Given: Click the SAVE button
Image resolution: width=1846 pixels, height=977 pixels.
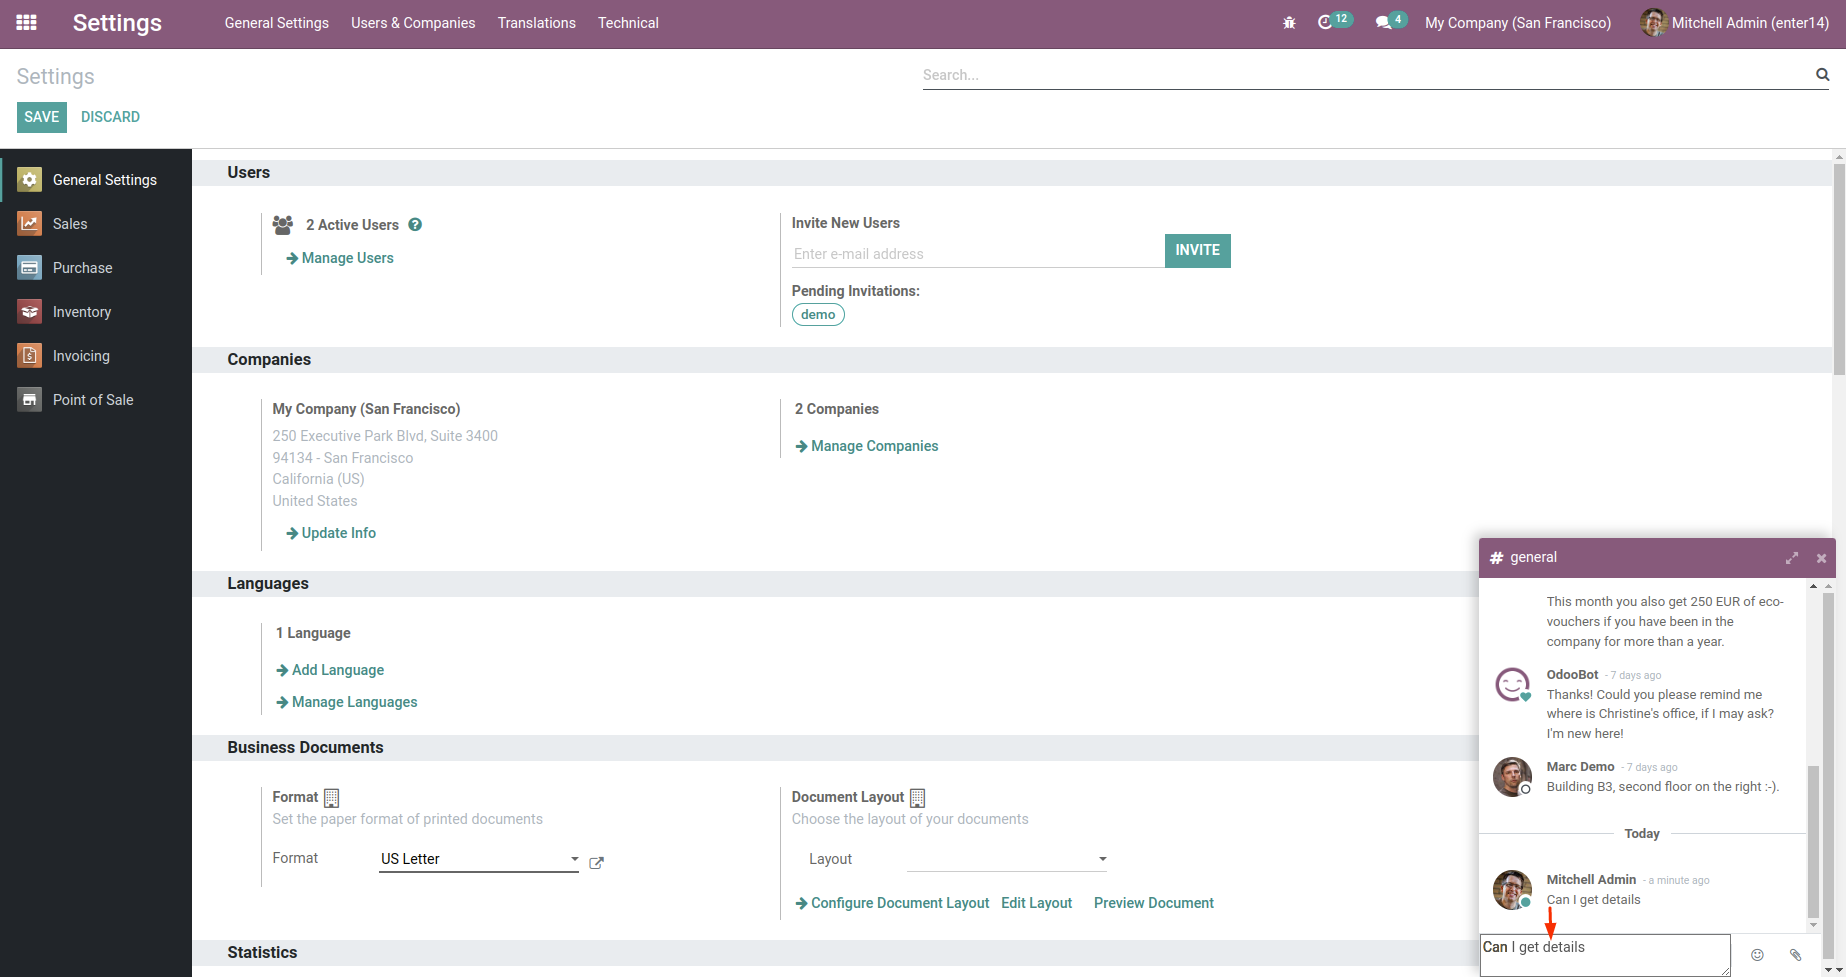Looking at the screenshot, I should [x=42, y=117].
